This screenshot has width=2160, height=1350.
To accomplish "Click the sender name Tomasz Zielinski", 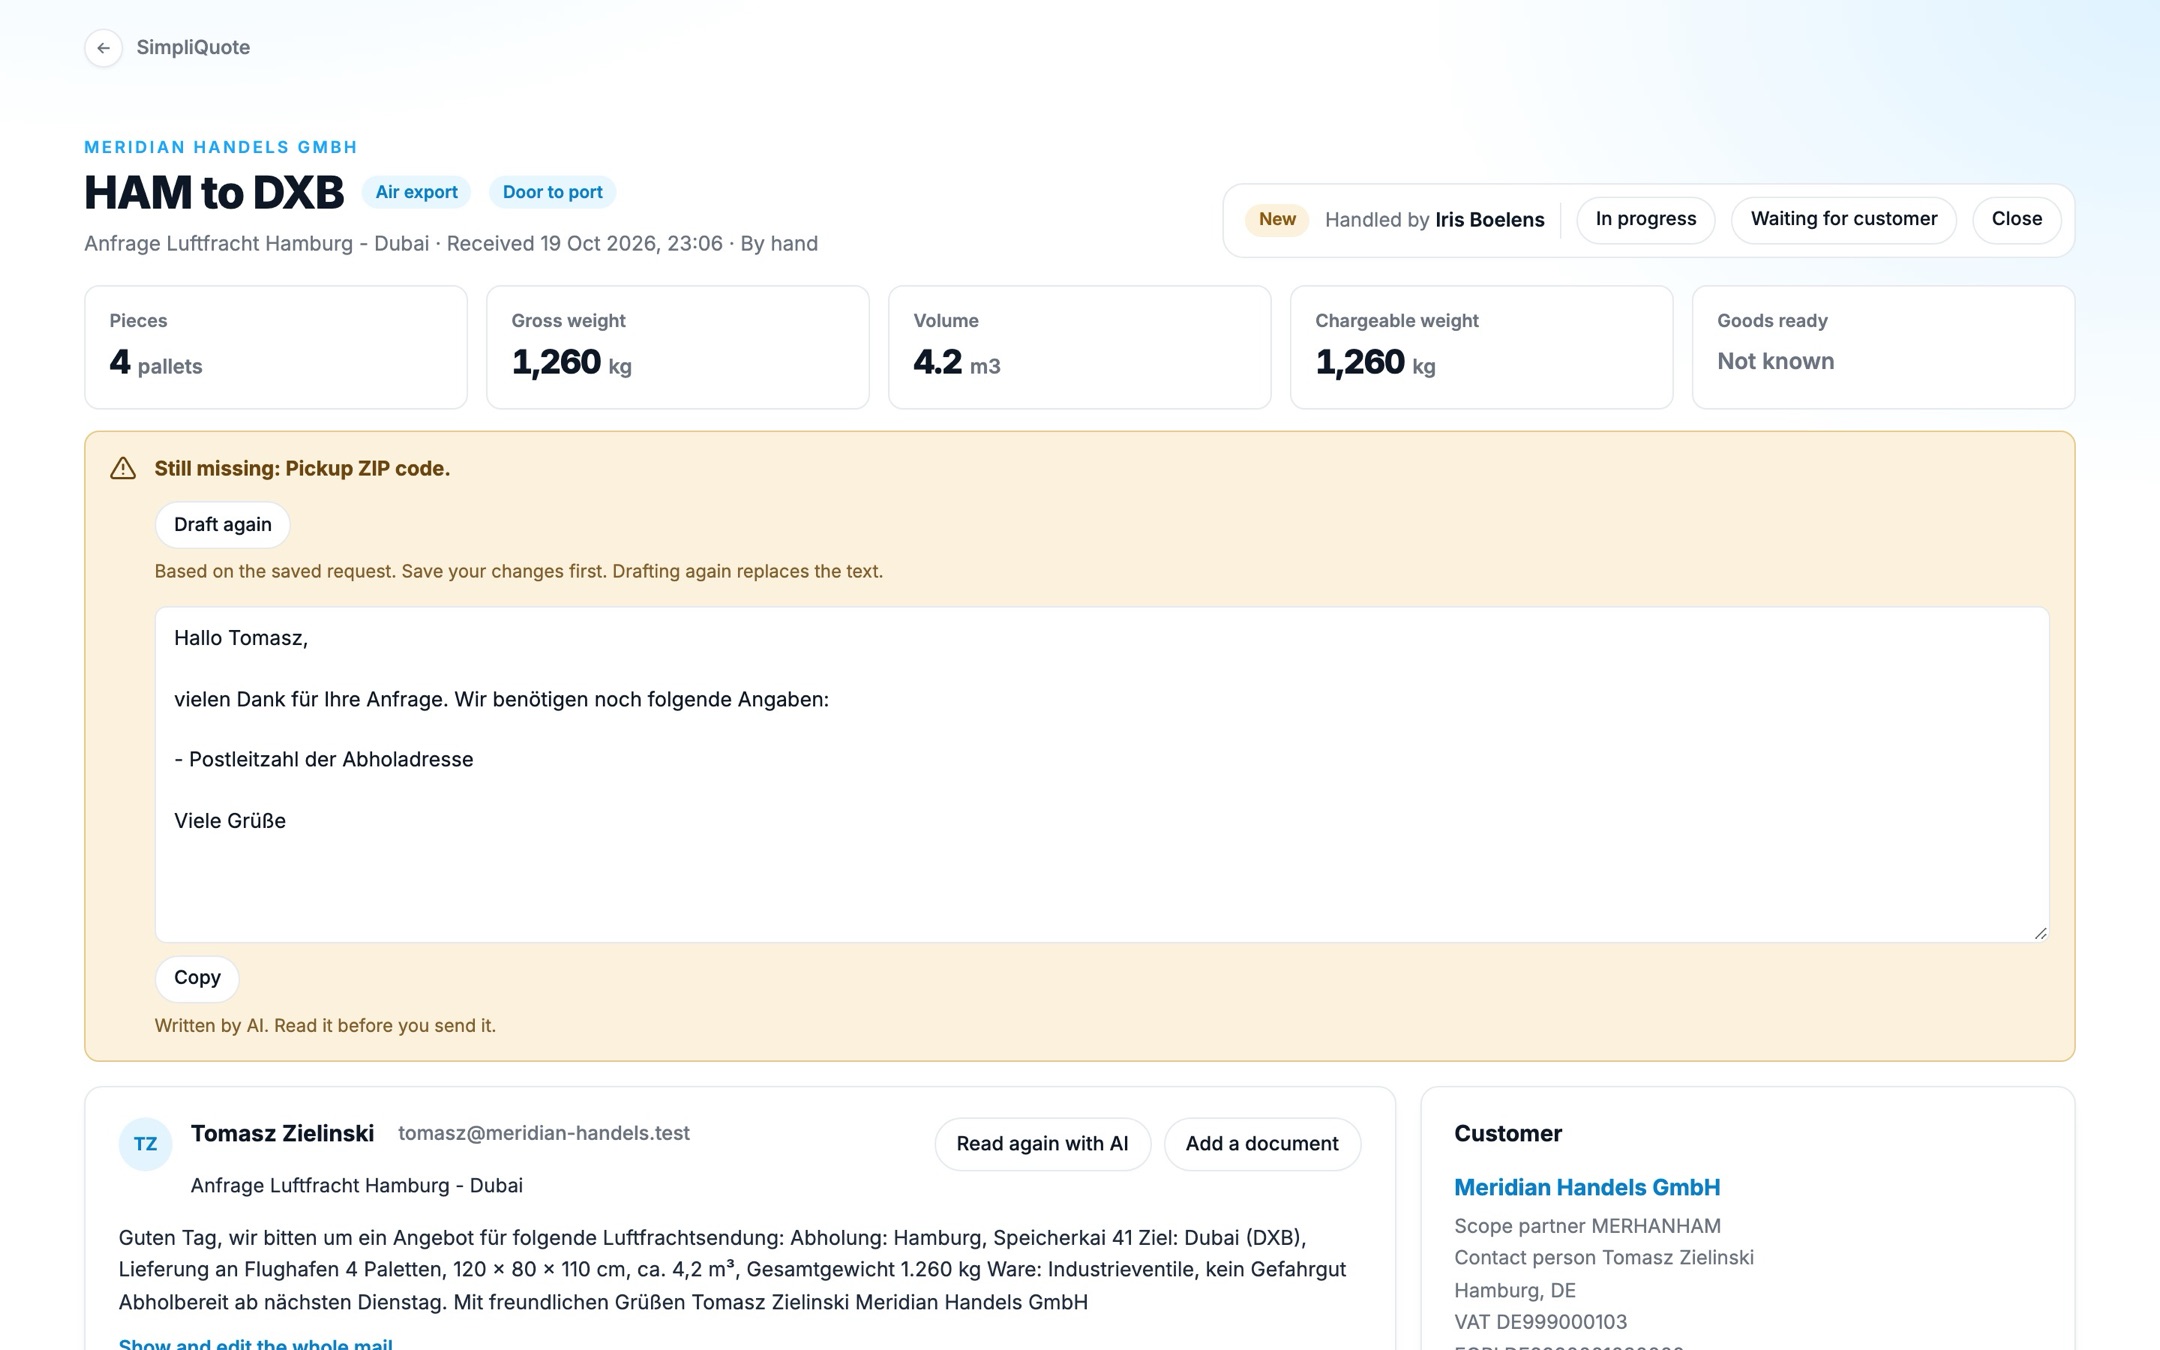I will coord(282,1133).
